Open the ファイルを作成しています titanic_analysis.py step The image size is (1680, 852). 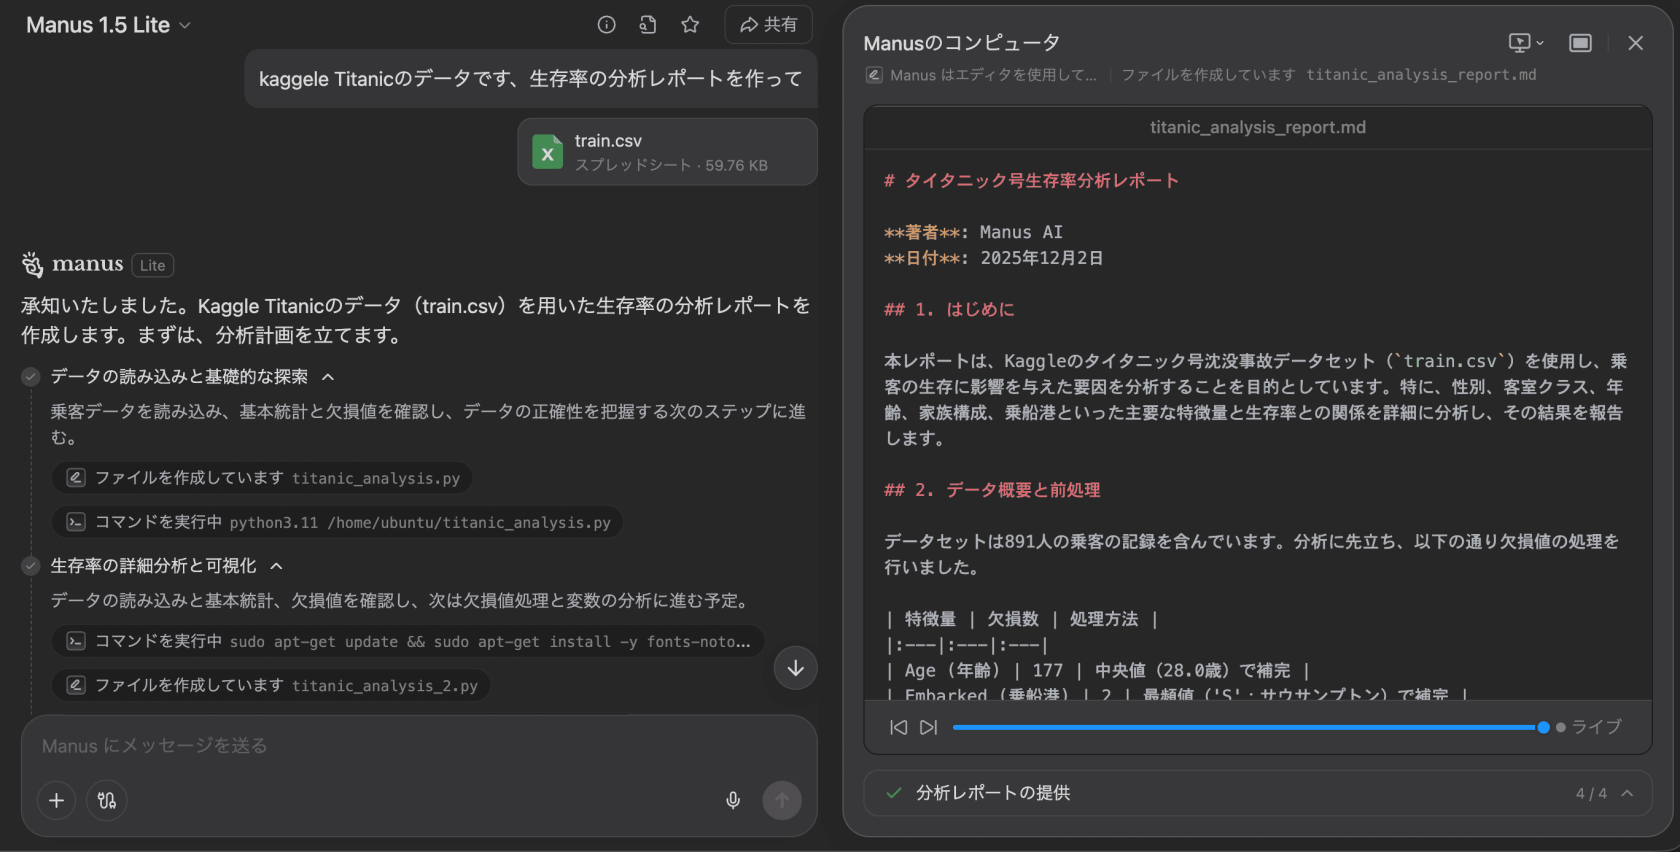(262, 478)
